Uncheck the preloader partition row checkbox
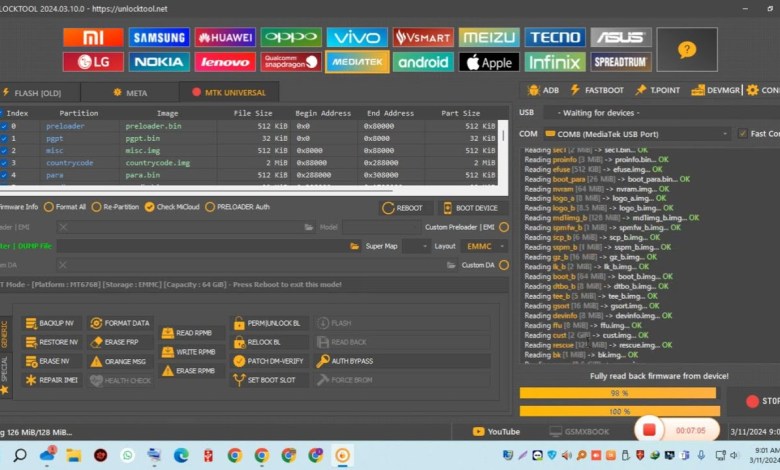780x470 pixels. pos(4,127)
